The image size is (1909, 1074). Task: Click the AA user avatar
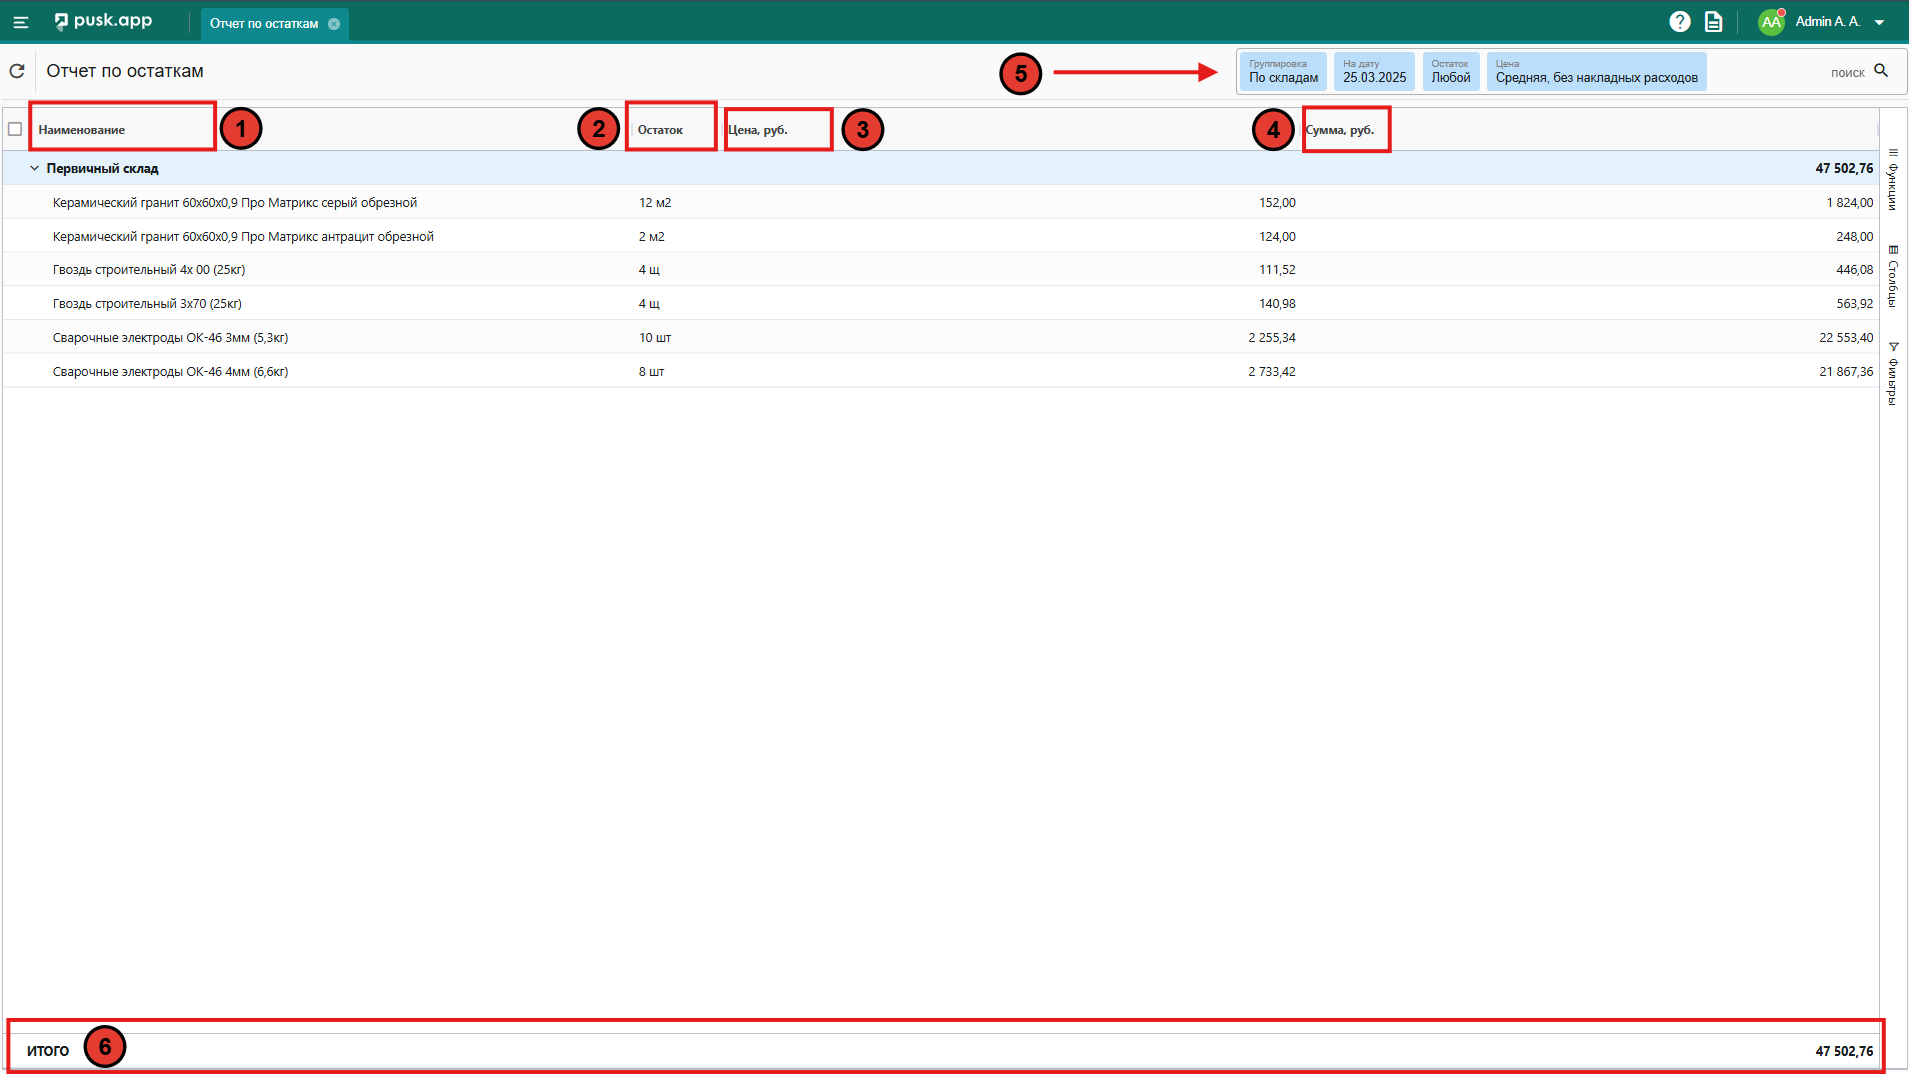click(1771, 22)
